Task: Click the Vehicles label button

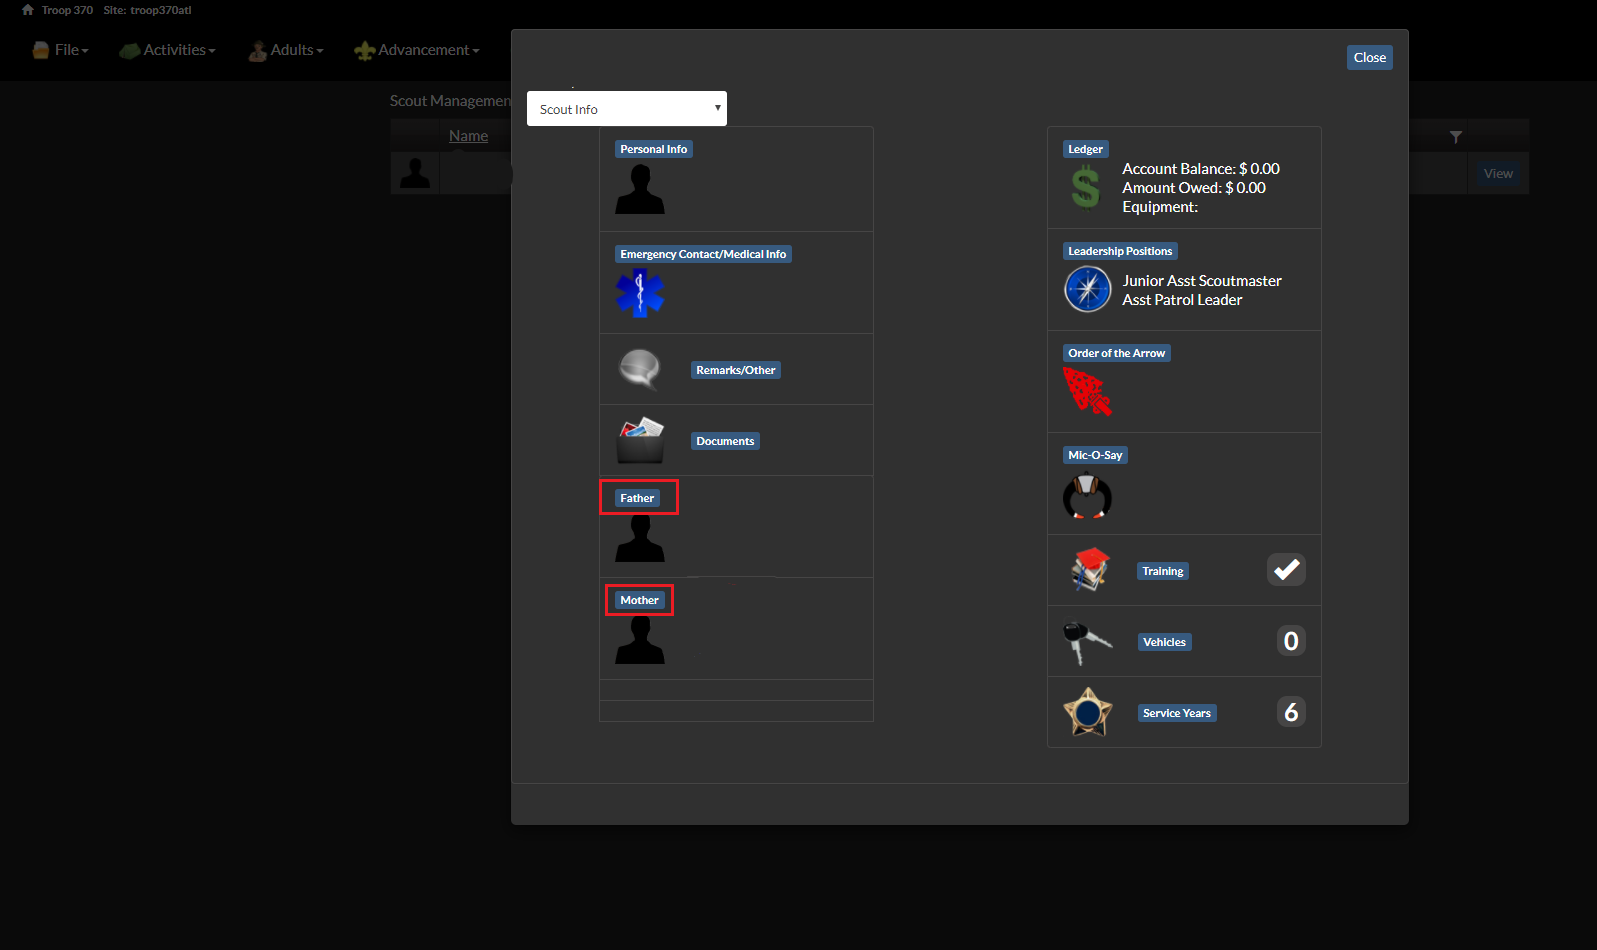Action: tap(1165, 642)
